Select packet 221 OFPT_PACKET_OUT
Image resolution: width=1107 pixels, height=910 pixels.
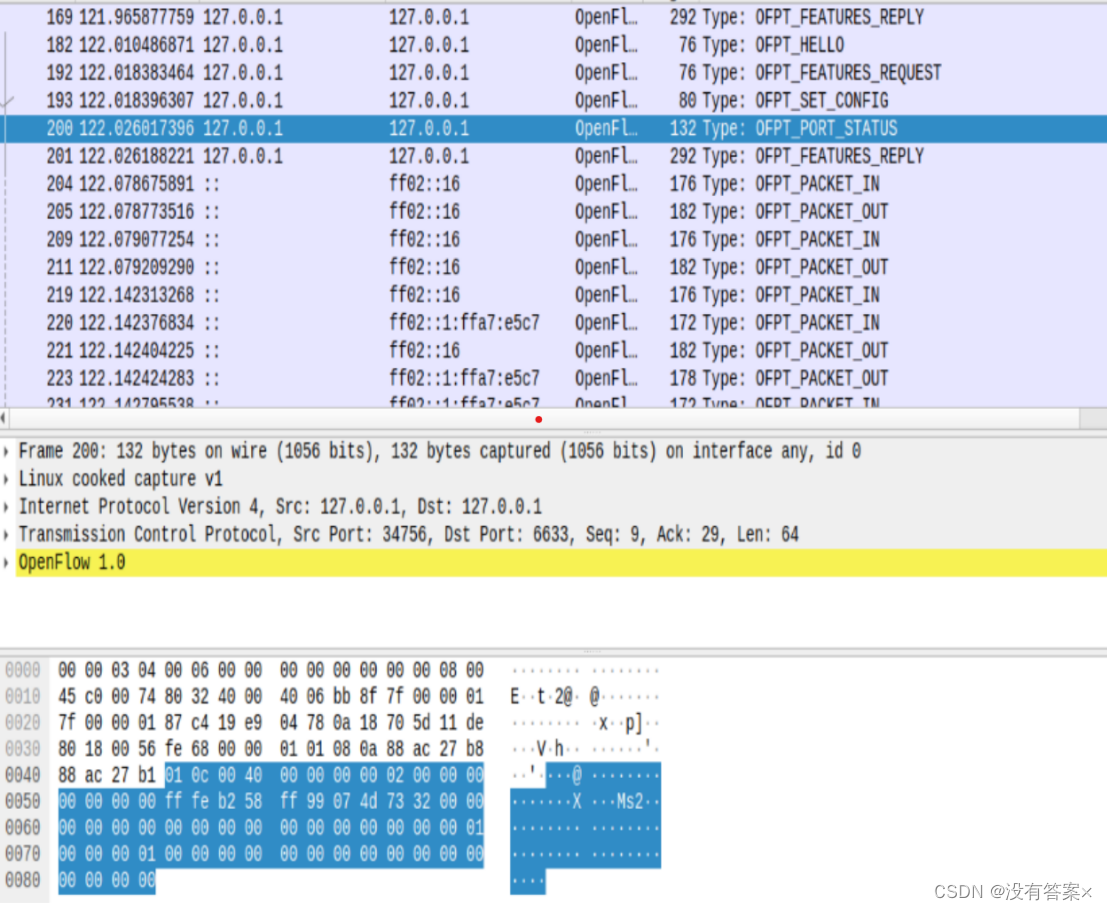pos(400,350)
